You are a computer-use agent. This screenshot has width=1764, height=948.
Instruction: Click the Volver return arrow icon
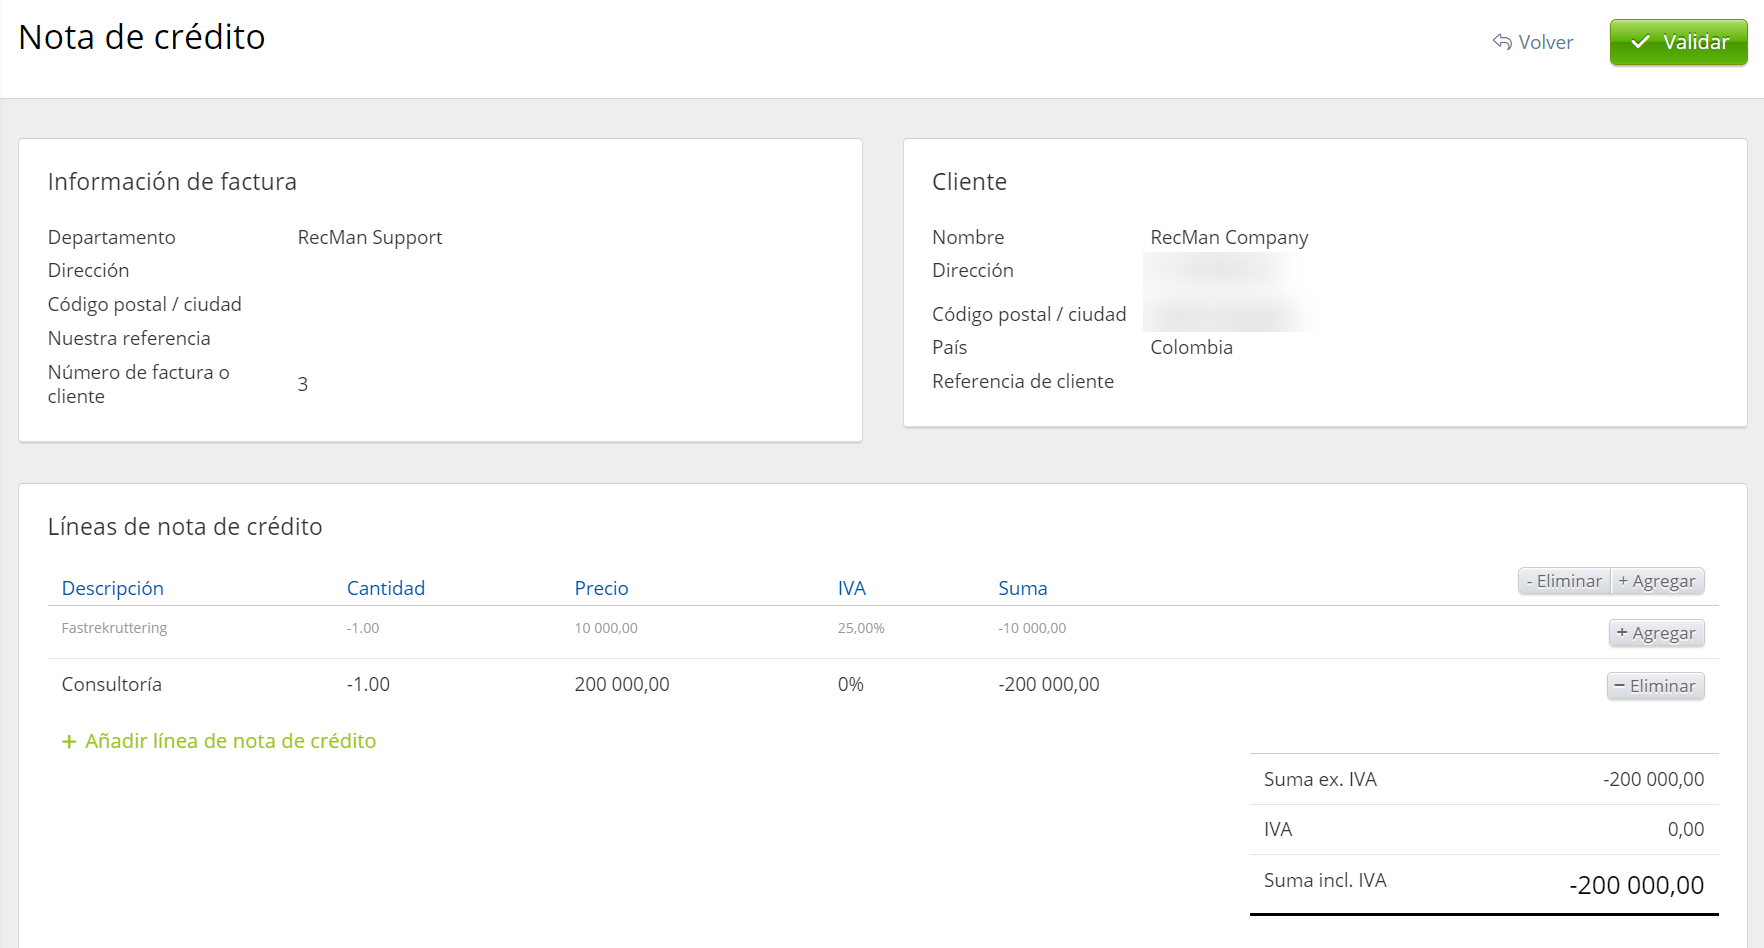coord(1502,42)
